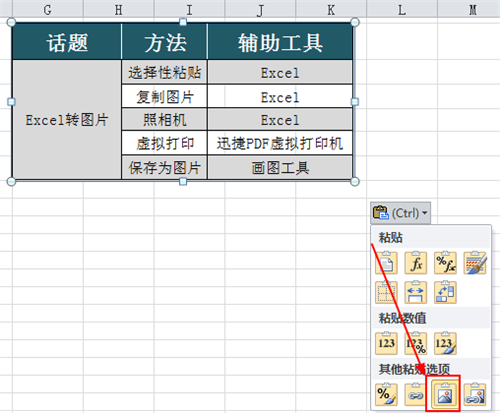Choose the Linked Picture paste icon
The image size is (500, 413).
pyautogui.click(x=475, y=394)
